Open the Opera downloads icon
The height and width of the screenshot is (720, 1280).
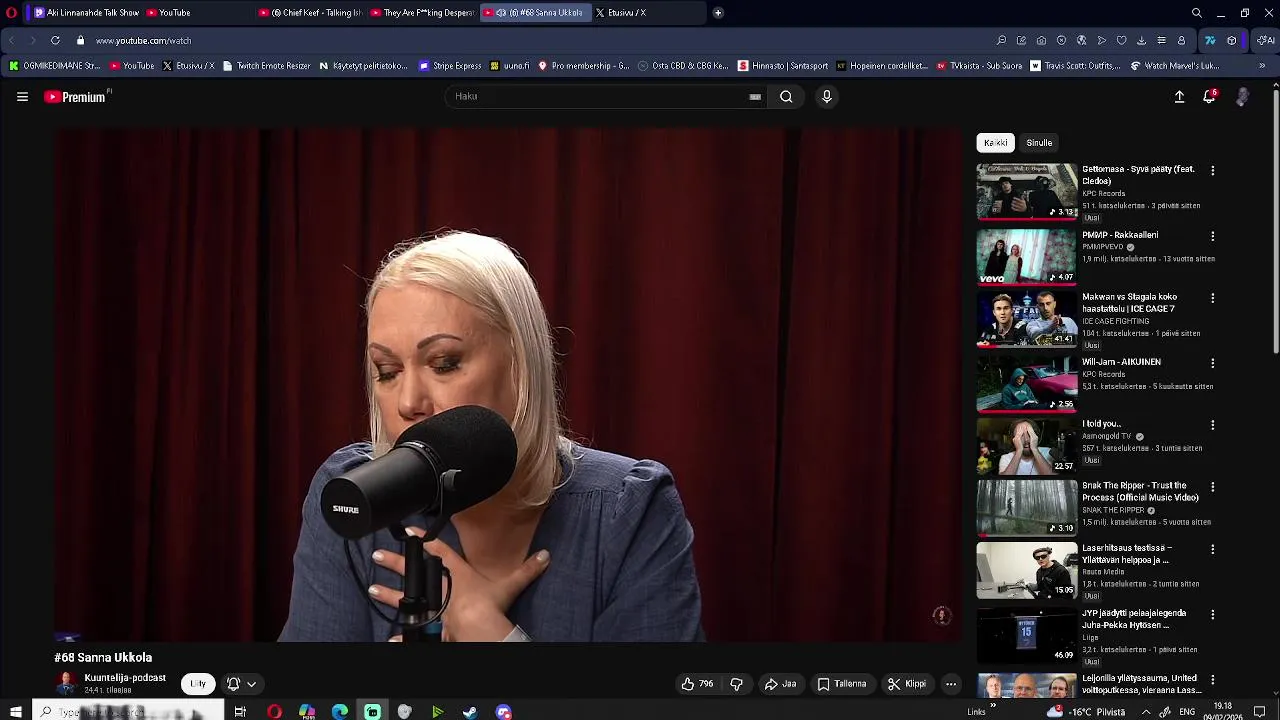coord(1141,41)
